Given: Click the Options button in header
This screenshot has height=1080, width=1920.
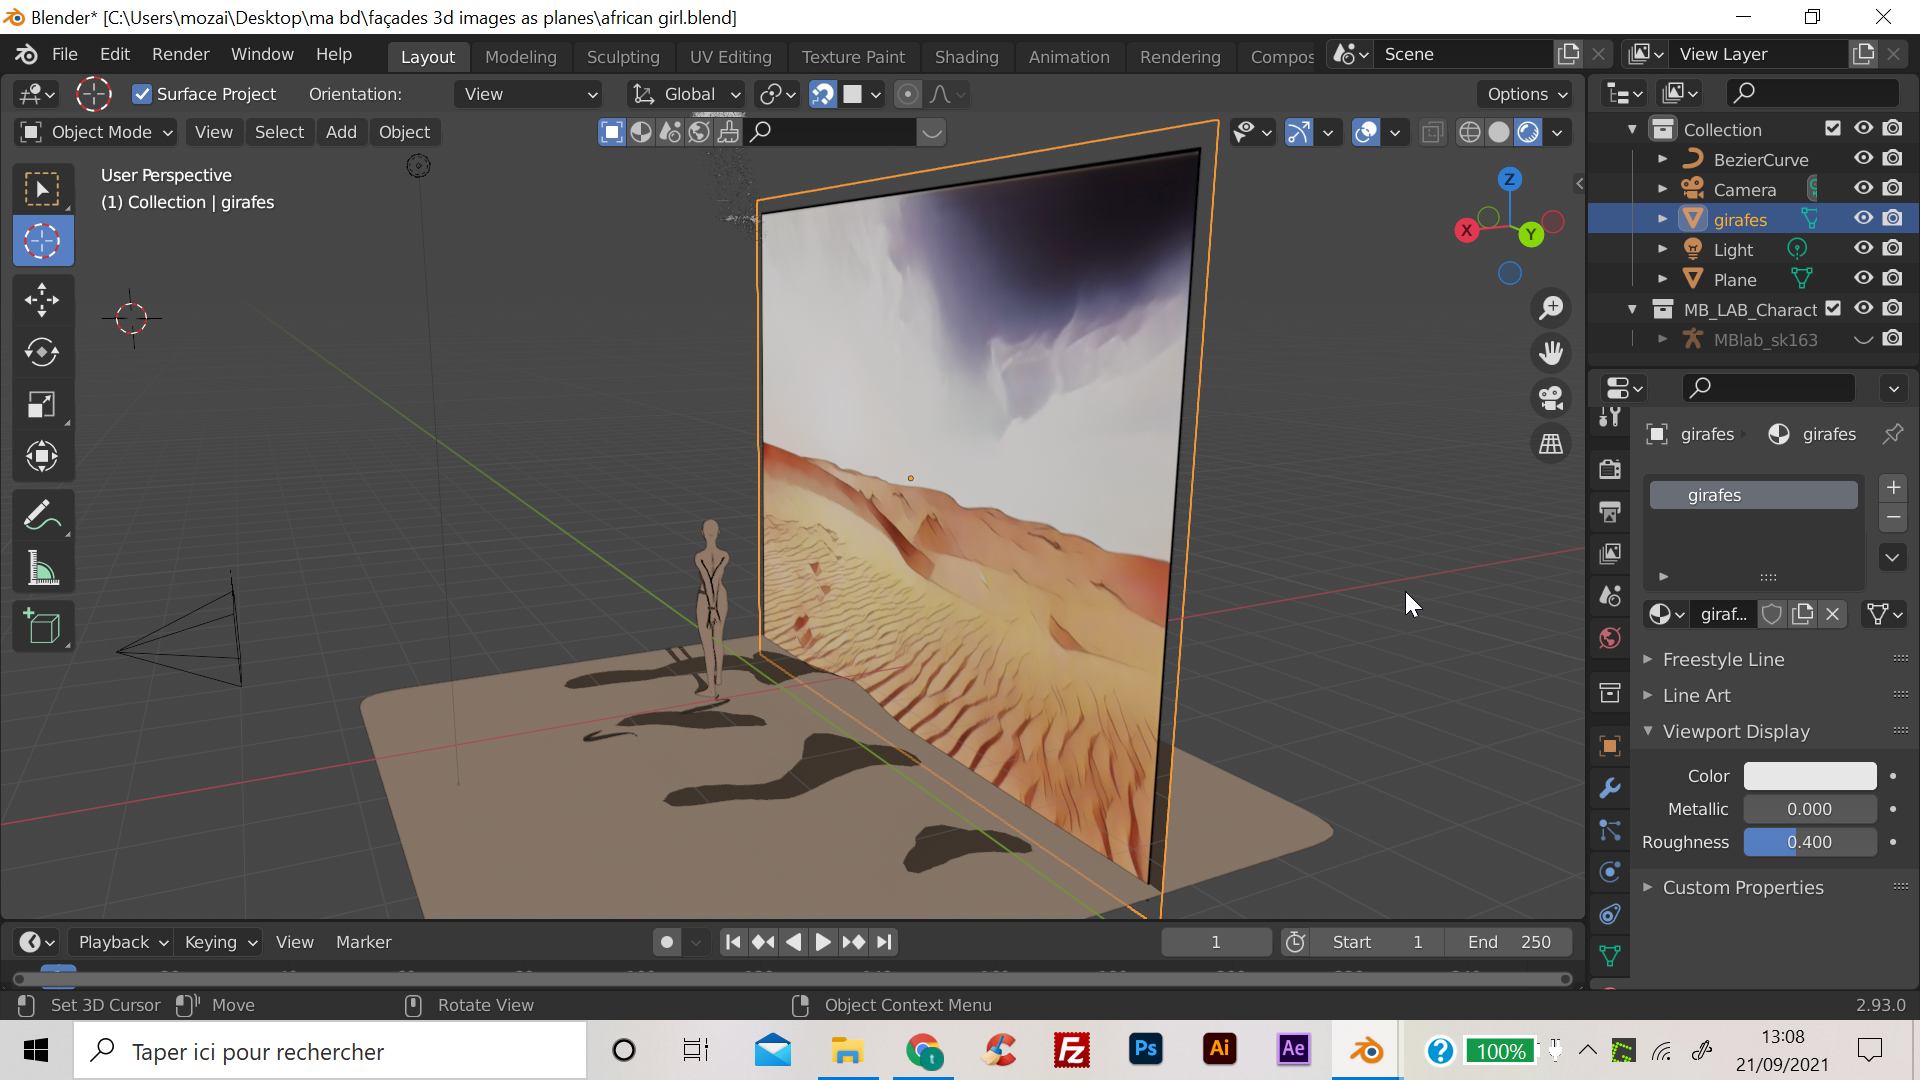Looking at the screenshot, I should point(1526,94).
